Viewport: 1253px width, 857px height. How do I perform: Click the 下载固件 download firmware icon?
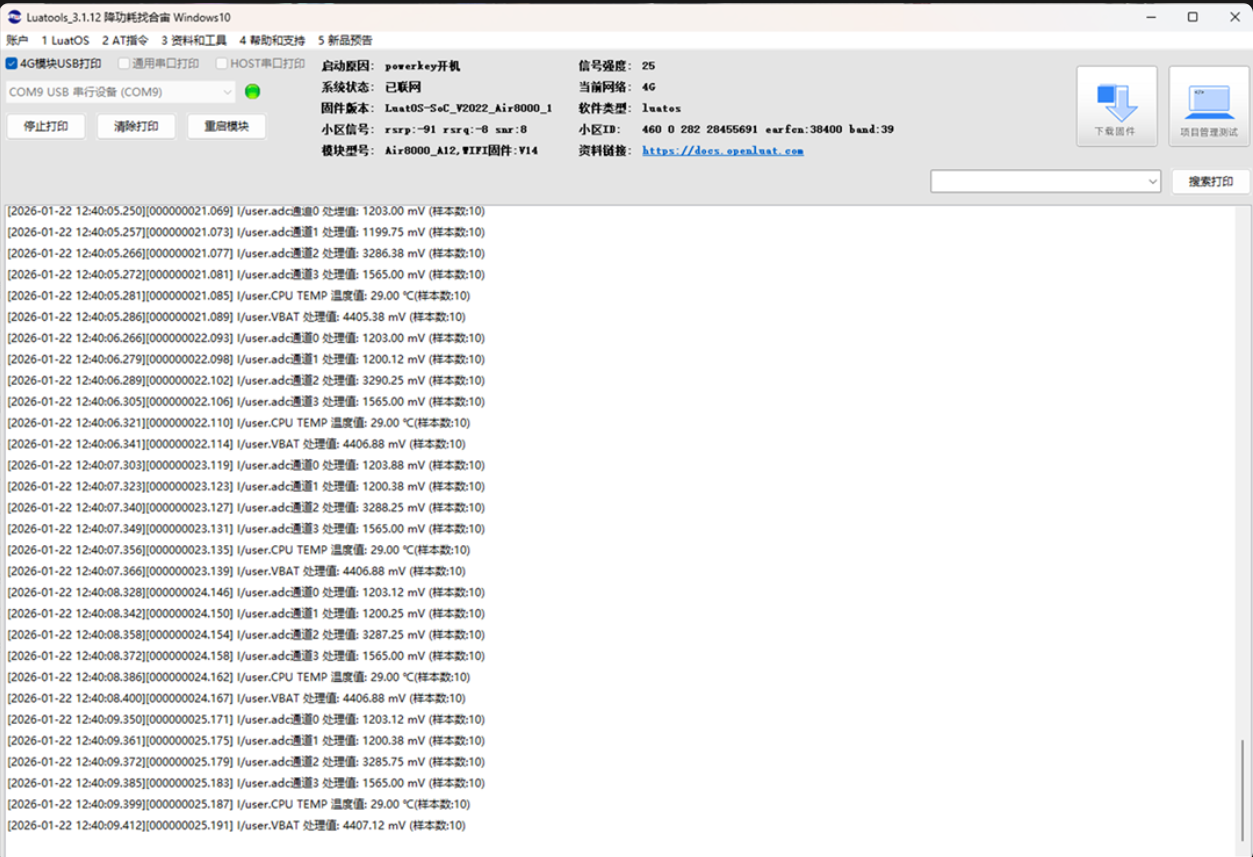[1117, 106]
